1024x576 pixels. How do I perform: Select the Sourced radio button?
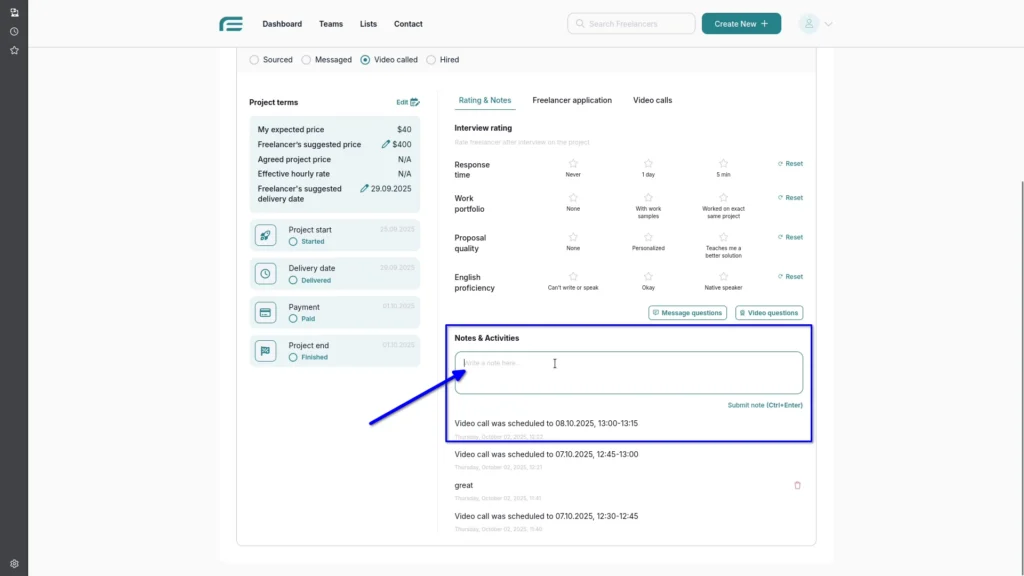click(x=254, y=59)
